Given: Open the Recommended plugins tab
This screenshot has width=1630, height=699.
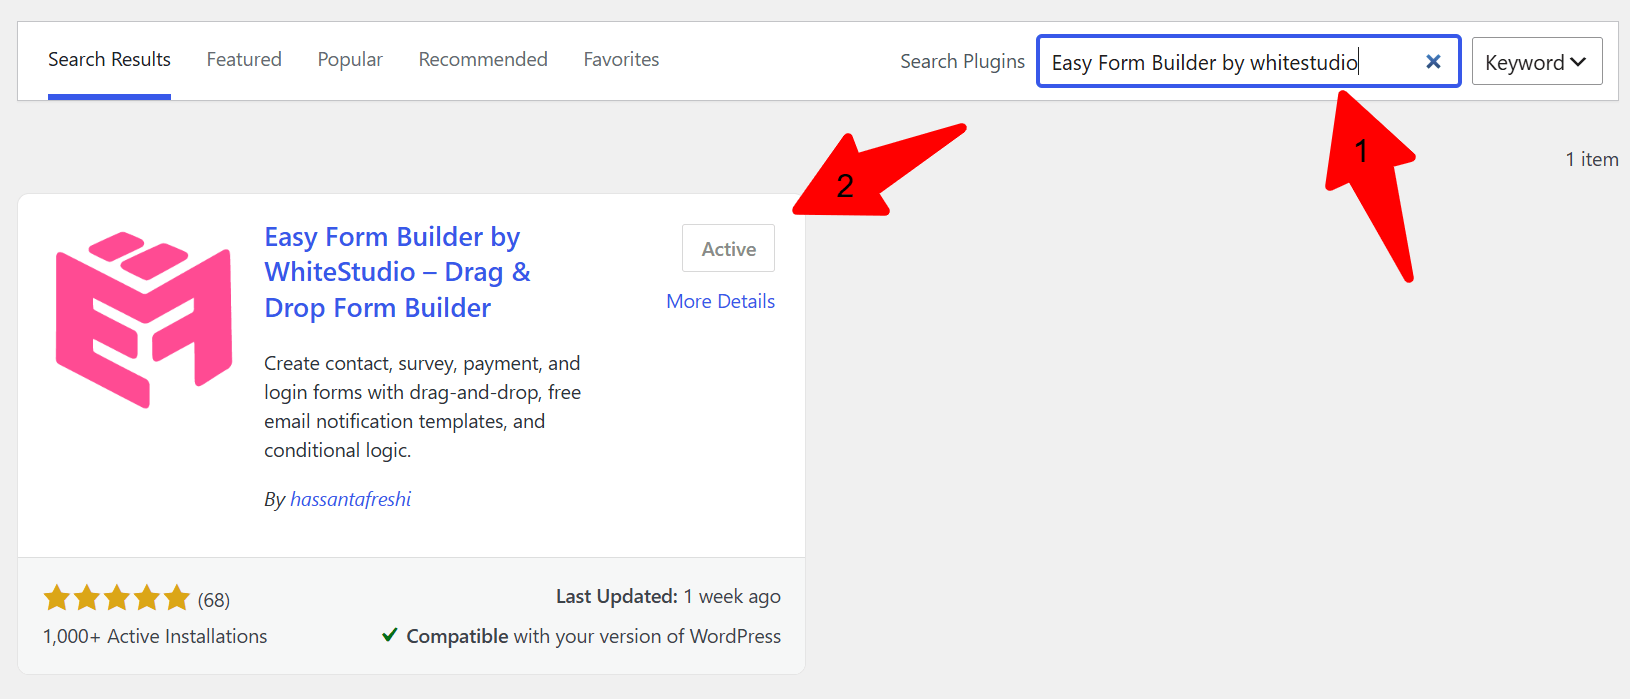Looking at the screenshot, I should [483, 60].
